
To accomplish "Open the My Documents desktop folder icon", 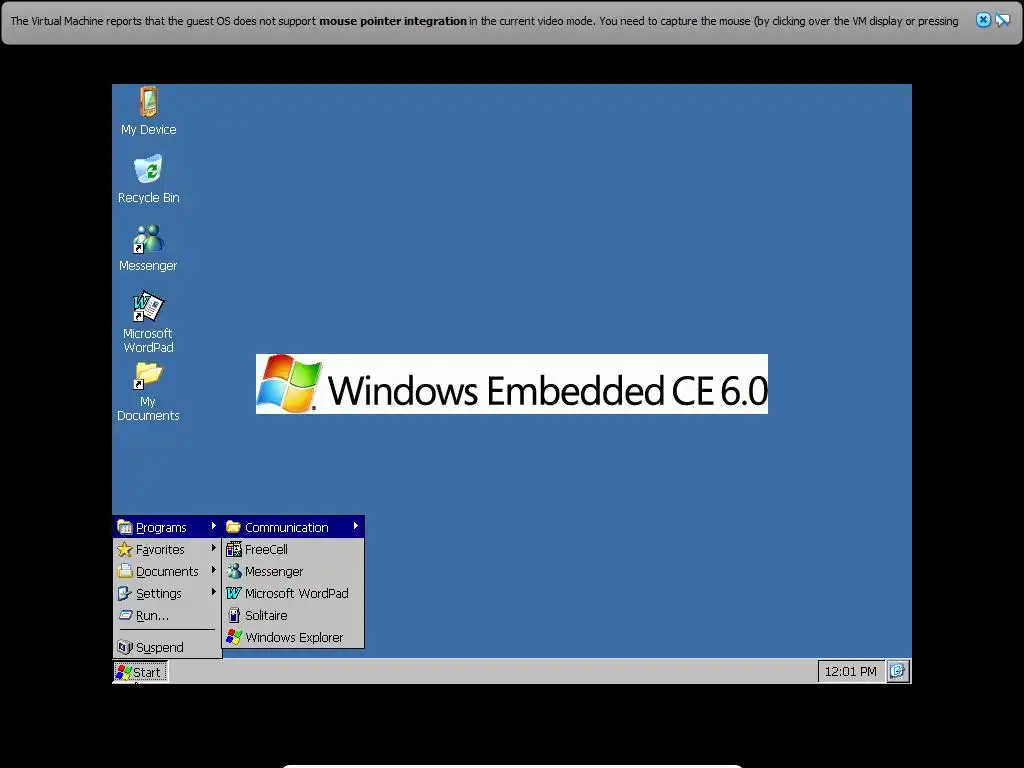I will pyautogui.click(x=148, y=392).
